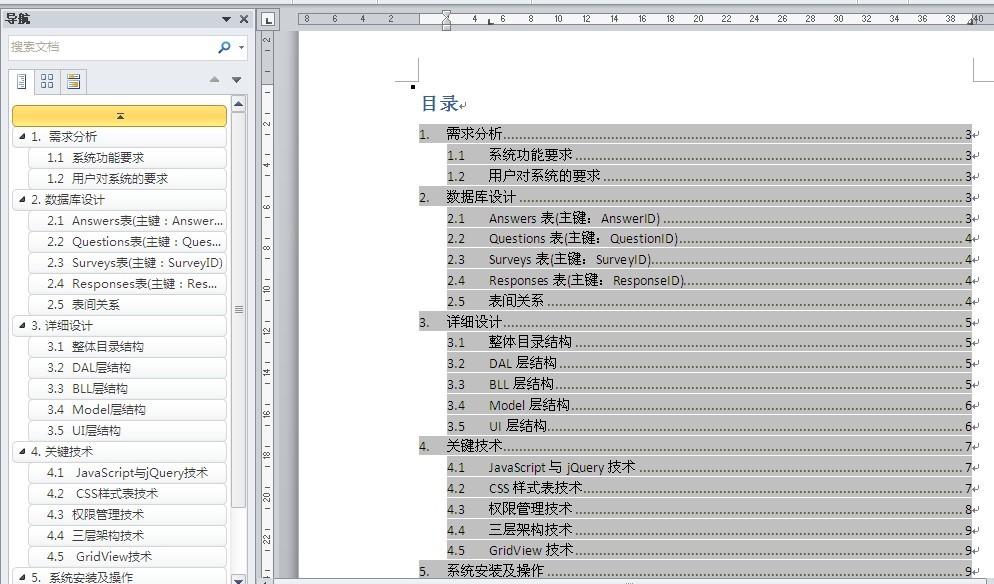Select '3.2 DAL层结构' in navigation pane

[100, 368]
